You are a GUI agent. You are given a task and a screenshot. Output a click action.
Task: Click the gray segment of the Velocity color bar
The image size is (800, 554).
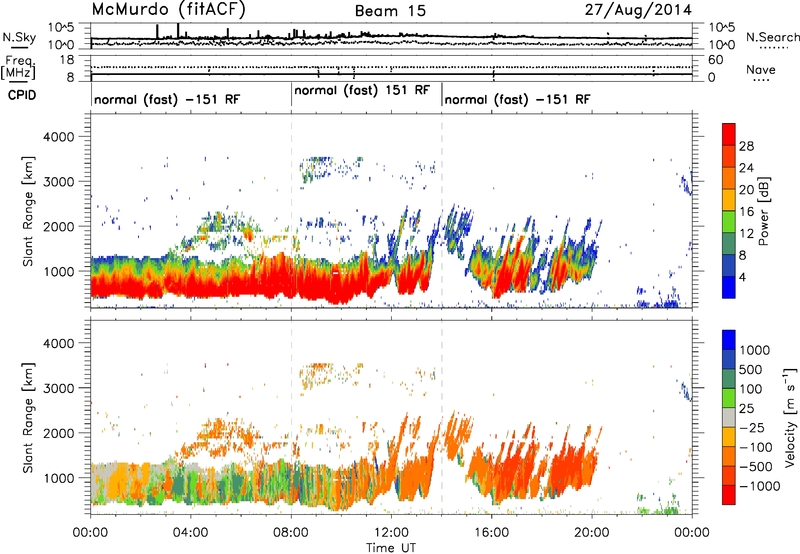point(729,417)
